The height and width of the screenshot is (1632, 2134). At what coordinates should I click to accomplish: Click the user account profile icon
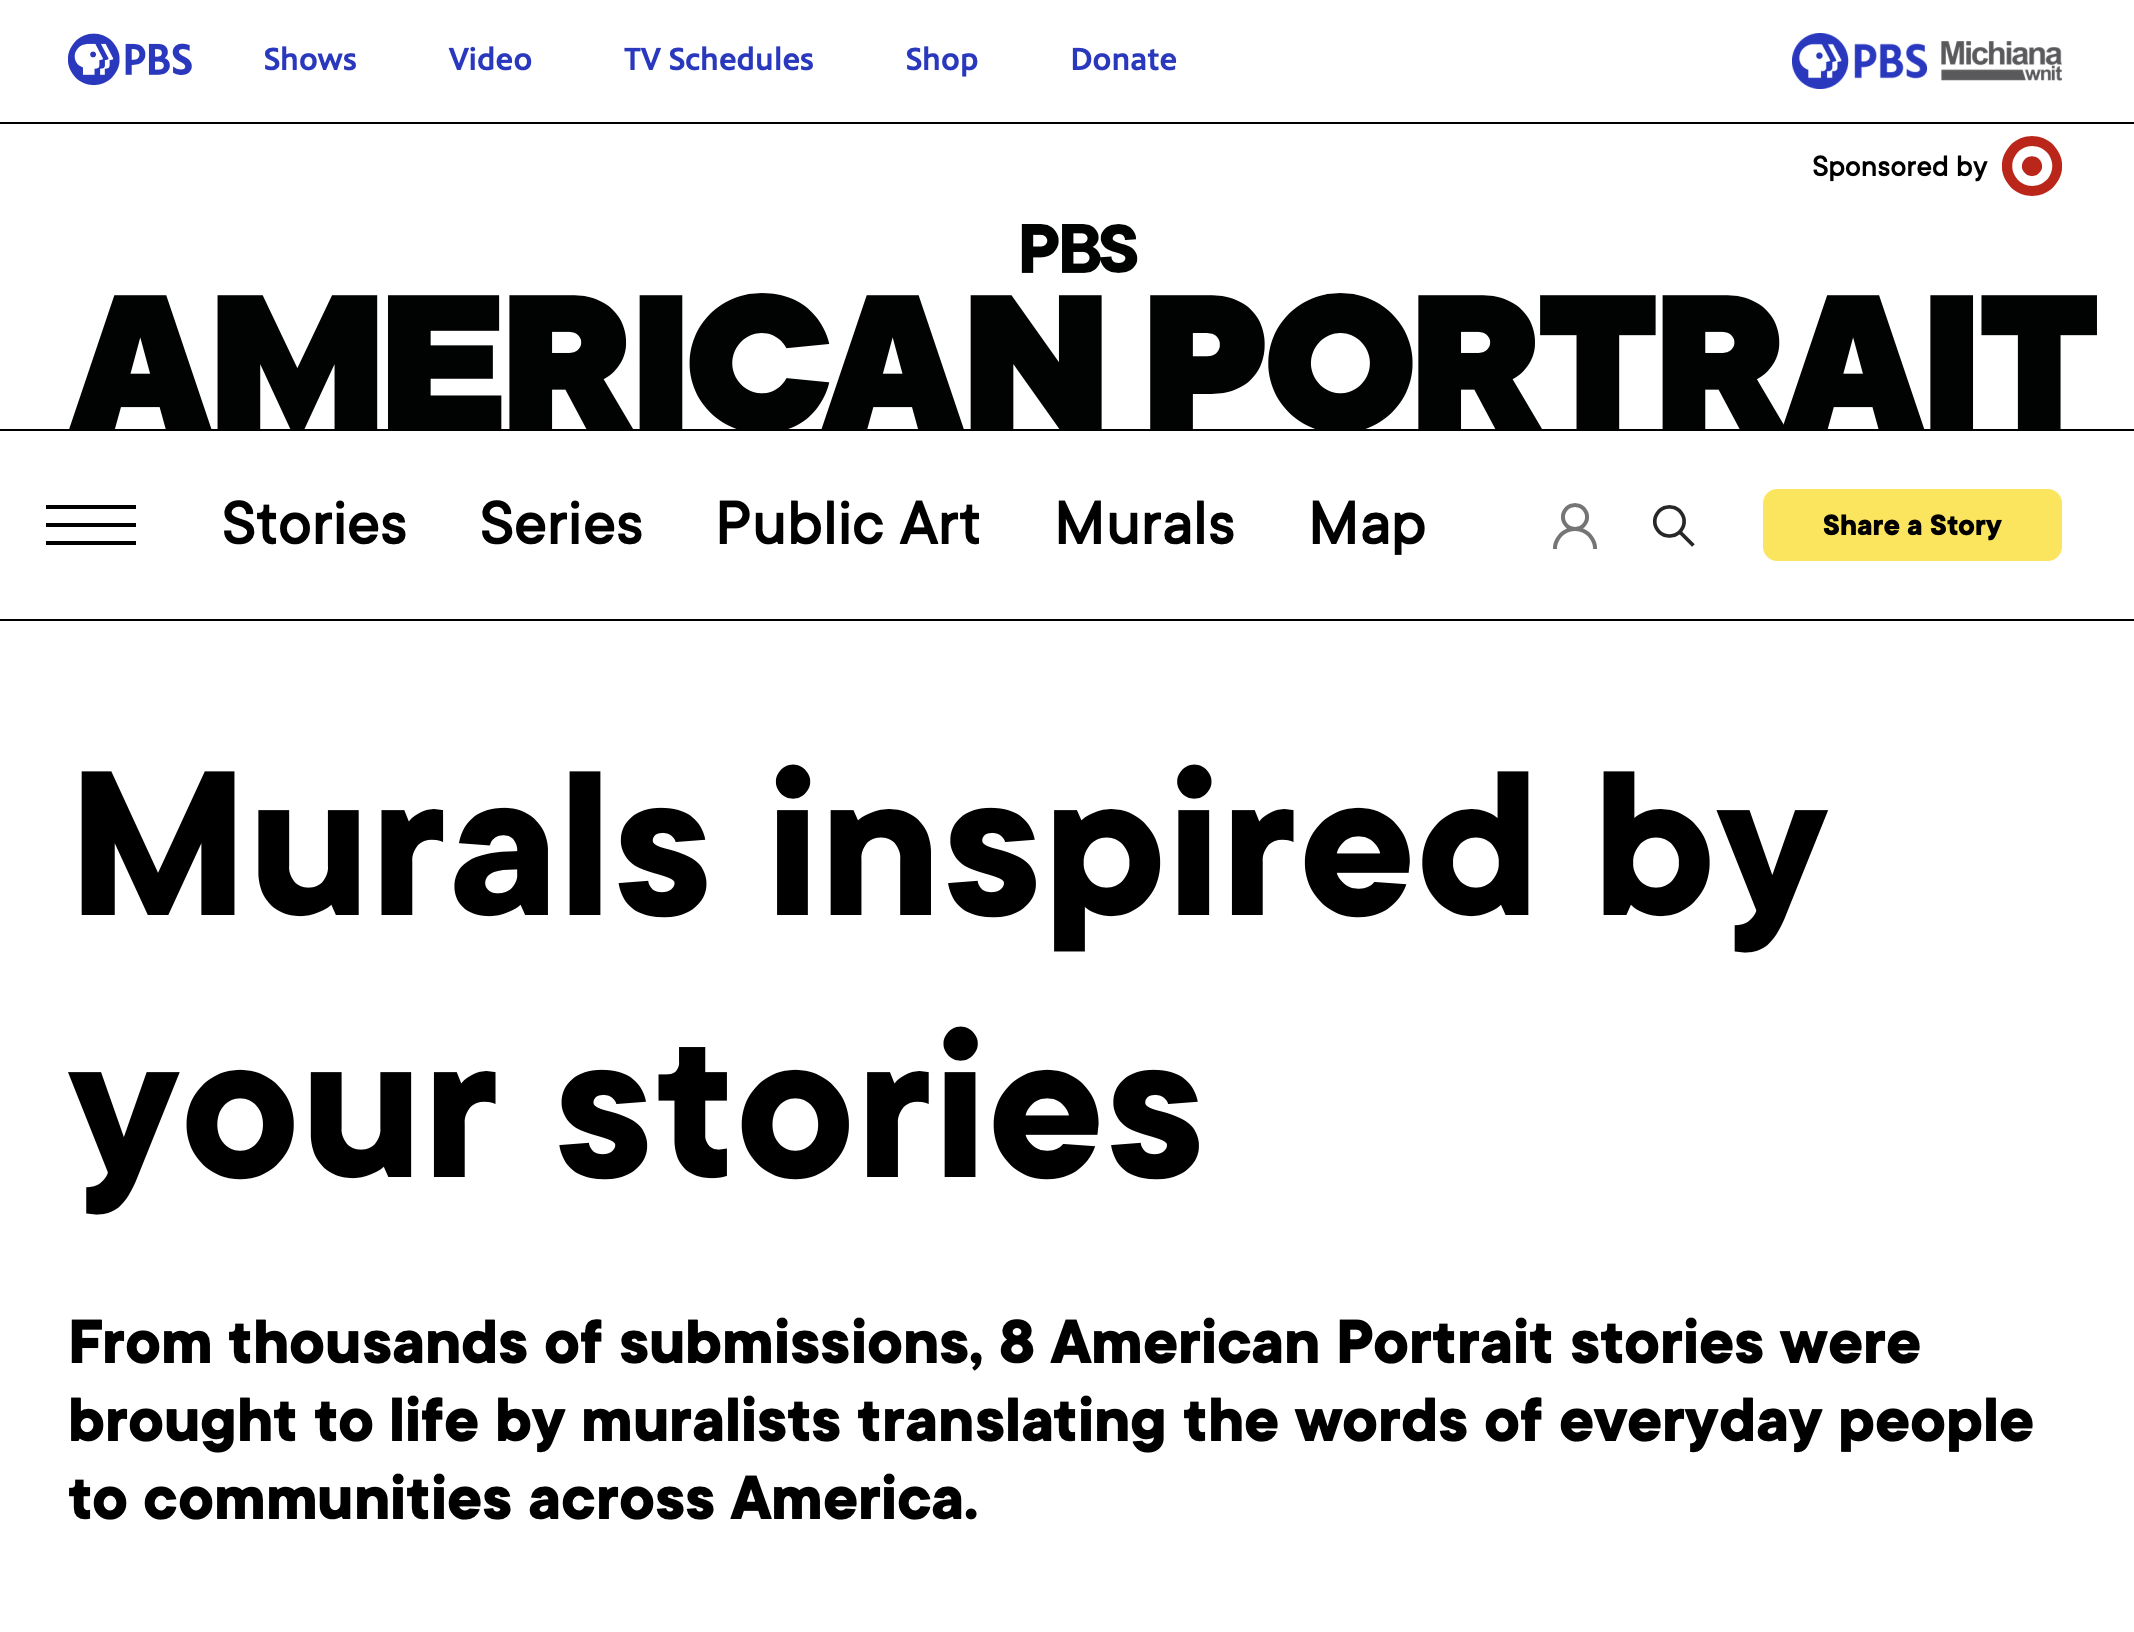(1574, 525)
